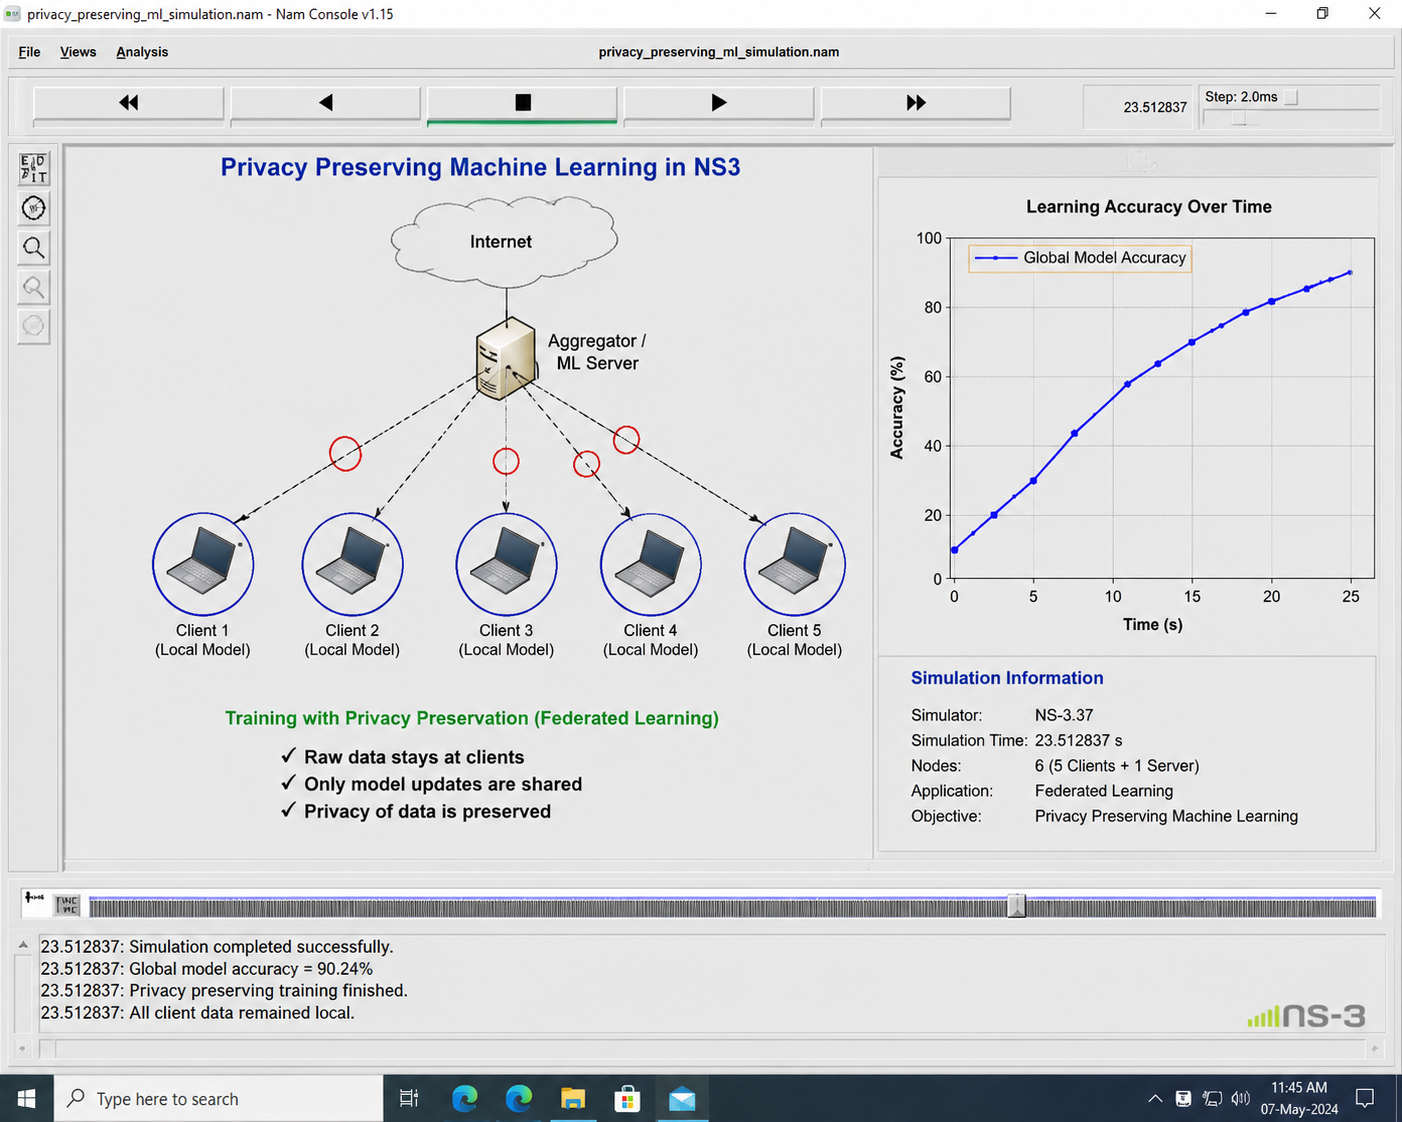Show hidden system tray icons
The image size is (1402, 1122).
pos(1155,1099)
